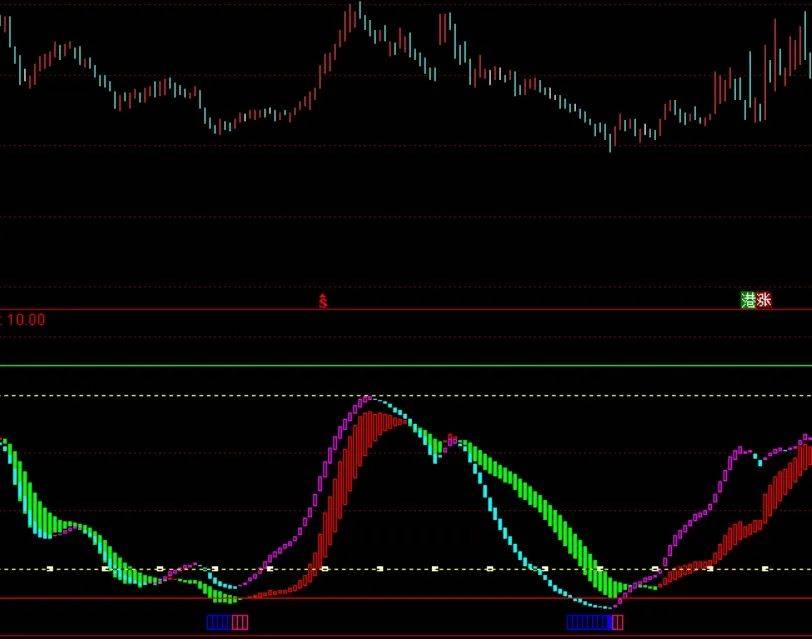Viewport: 812px width, 639px height.
Task: Click the lower white dashed line with square markers
Action: (406, 569)
